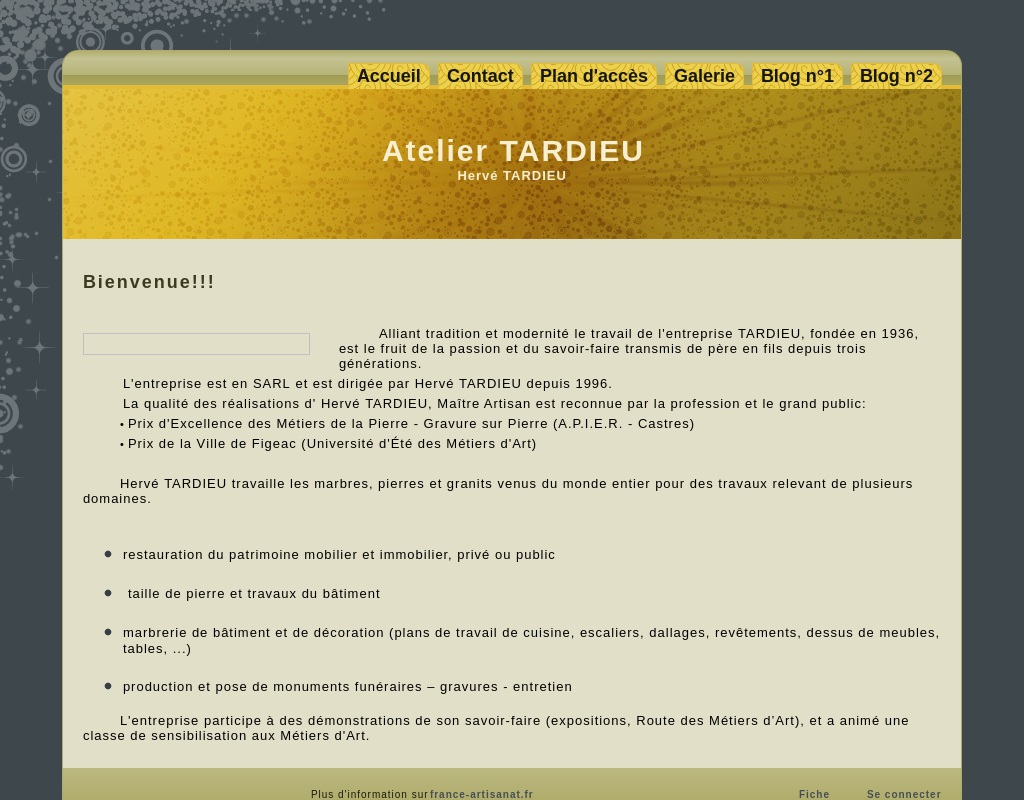Switch to the Galerie tab
Viewport: 1024px width, 800px height.
pos(704,76)
